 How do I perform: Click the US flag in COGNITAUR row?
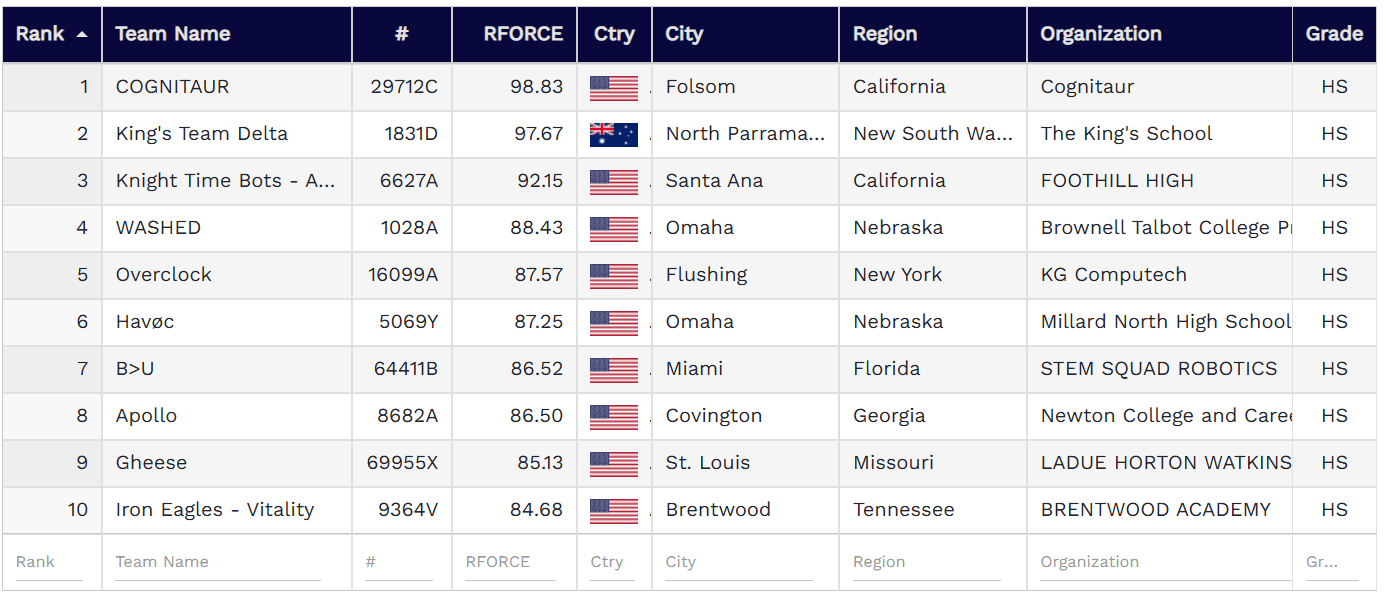[613, 87]
